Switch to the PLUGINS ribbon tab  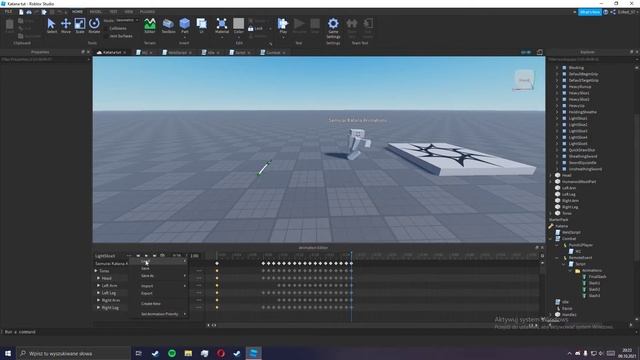(147, 12)
